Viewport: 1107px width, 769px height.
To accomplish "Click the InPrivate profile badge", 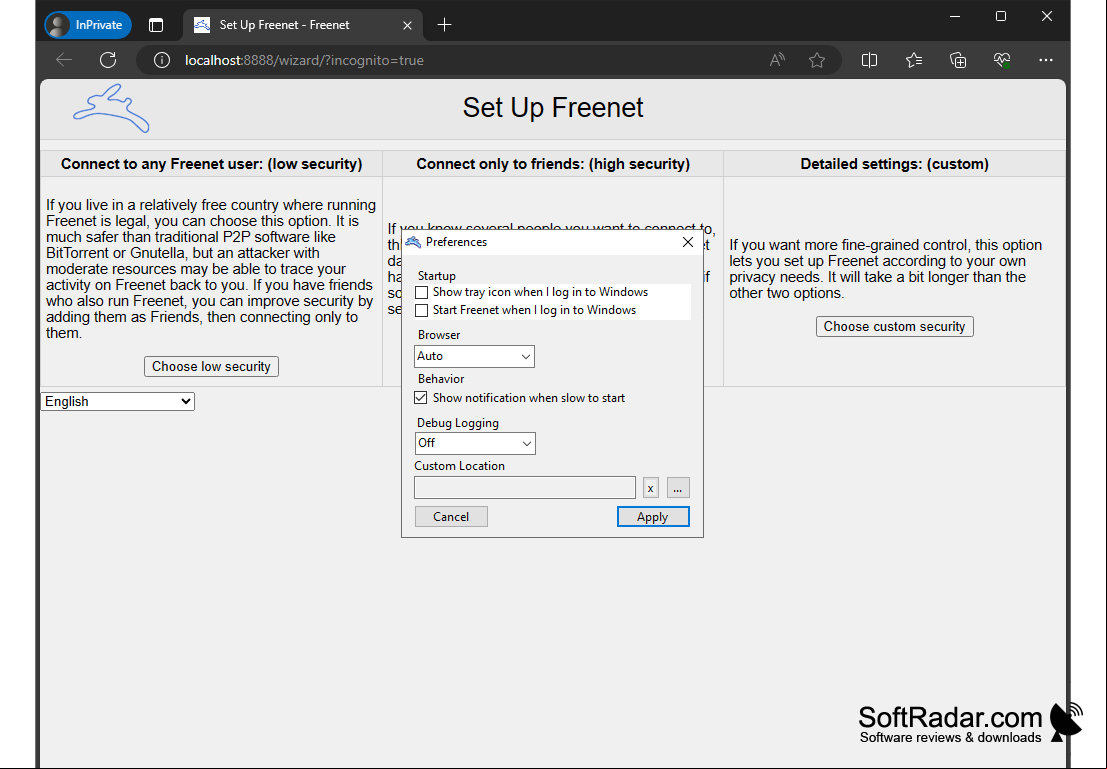I will point(88,25).
